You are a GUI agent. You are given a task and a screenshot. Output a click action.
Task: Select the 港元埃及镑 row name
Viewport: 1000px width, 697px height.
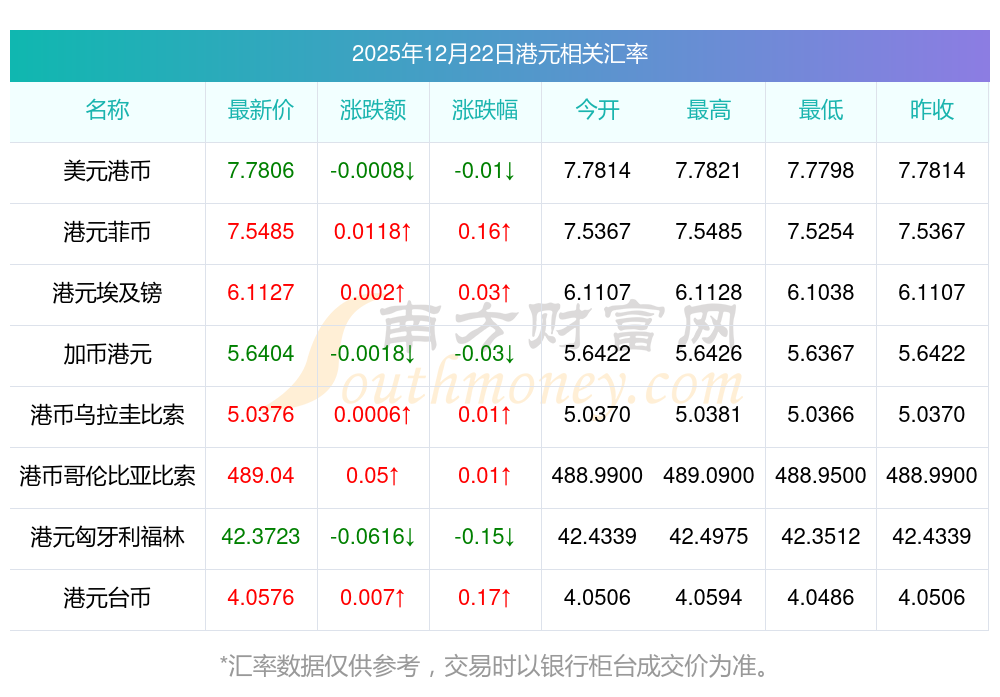[x=107, y=293]
